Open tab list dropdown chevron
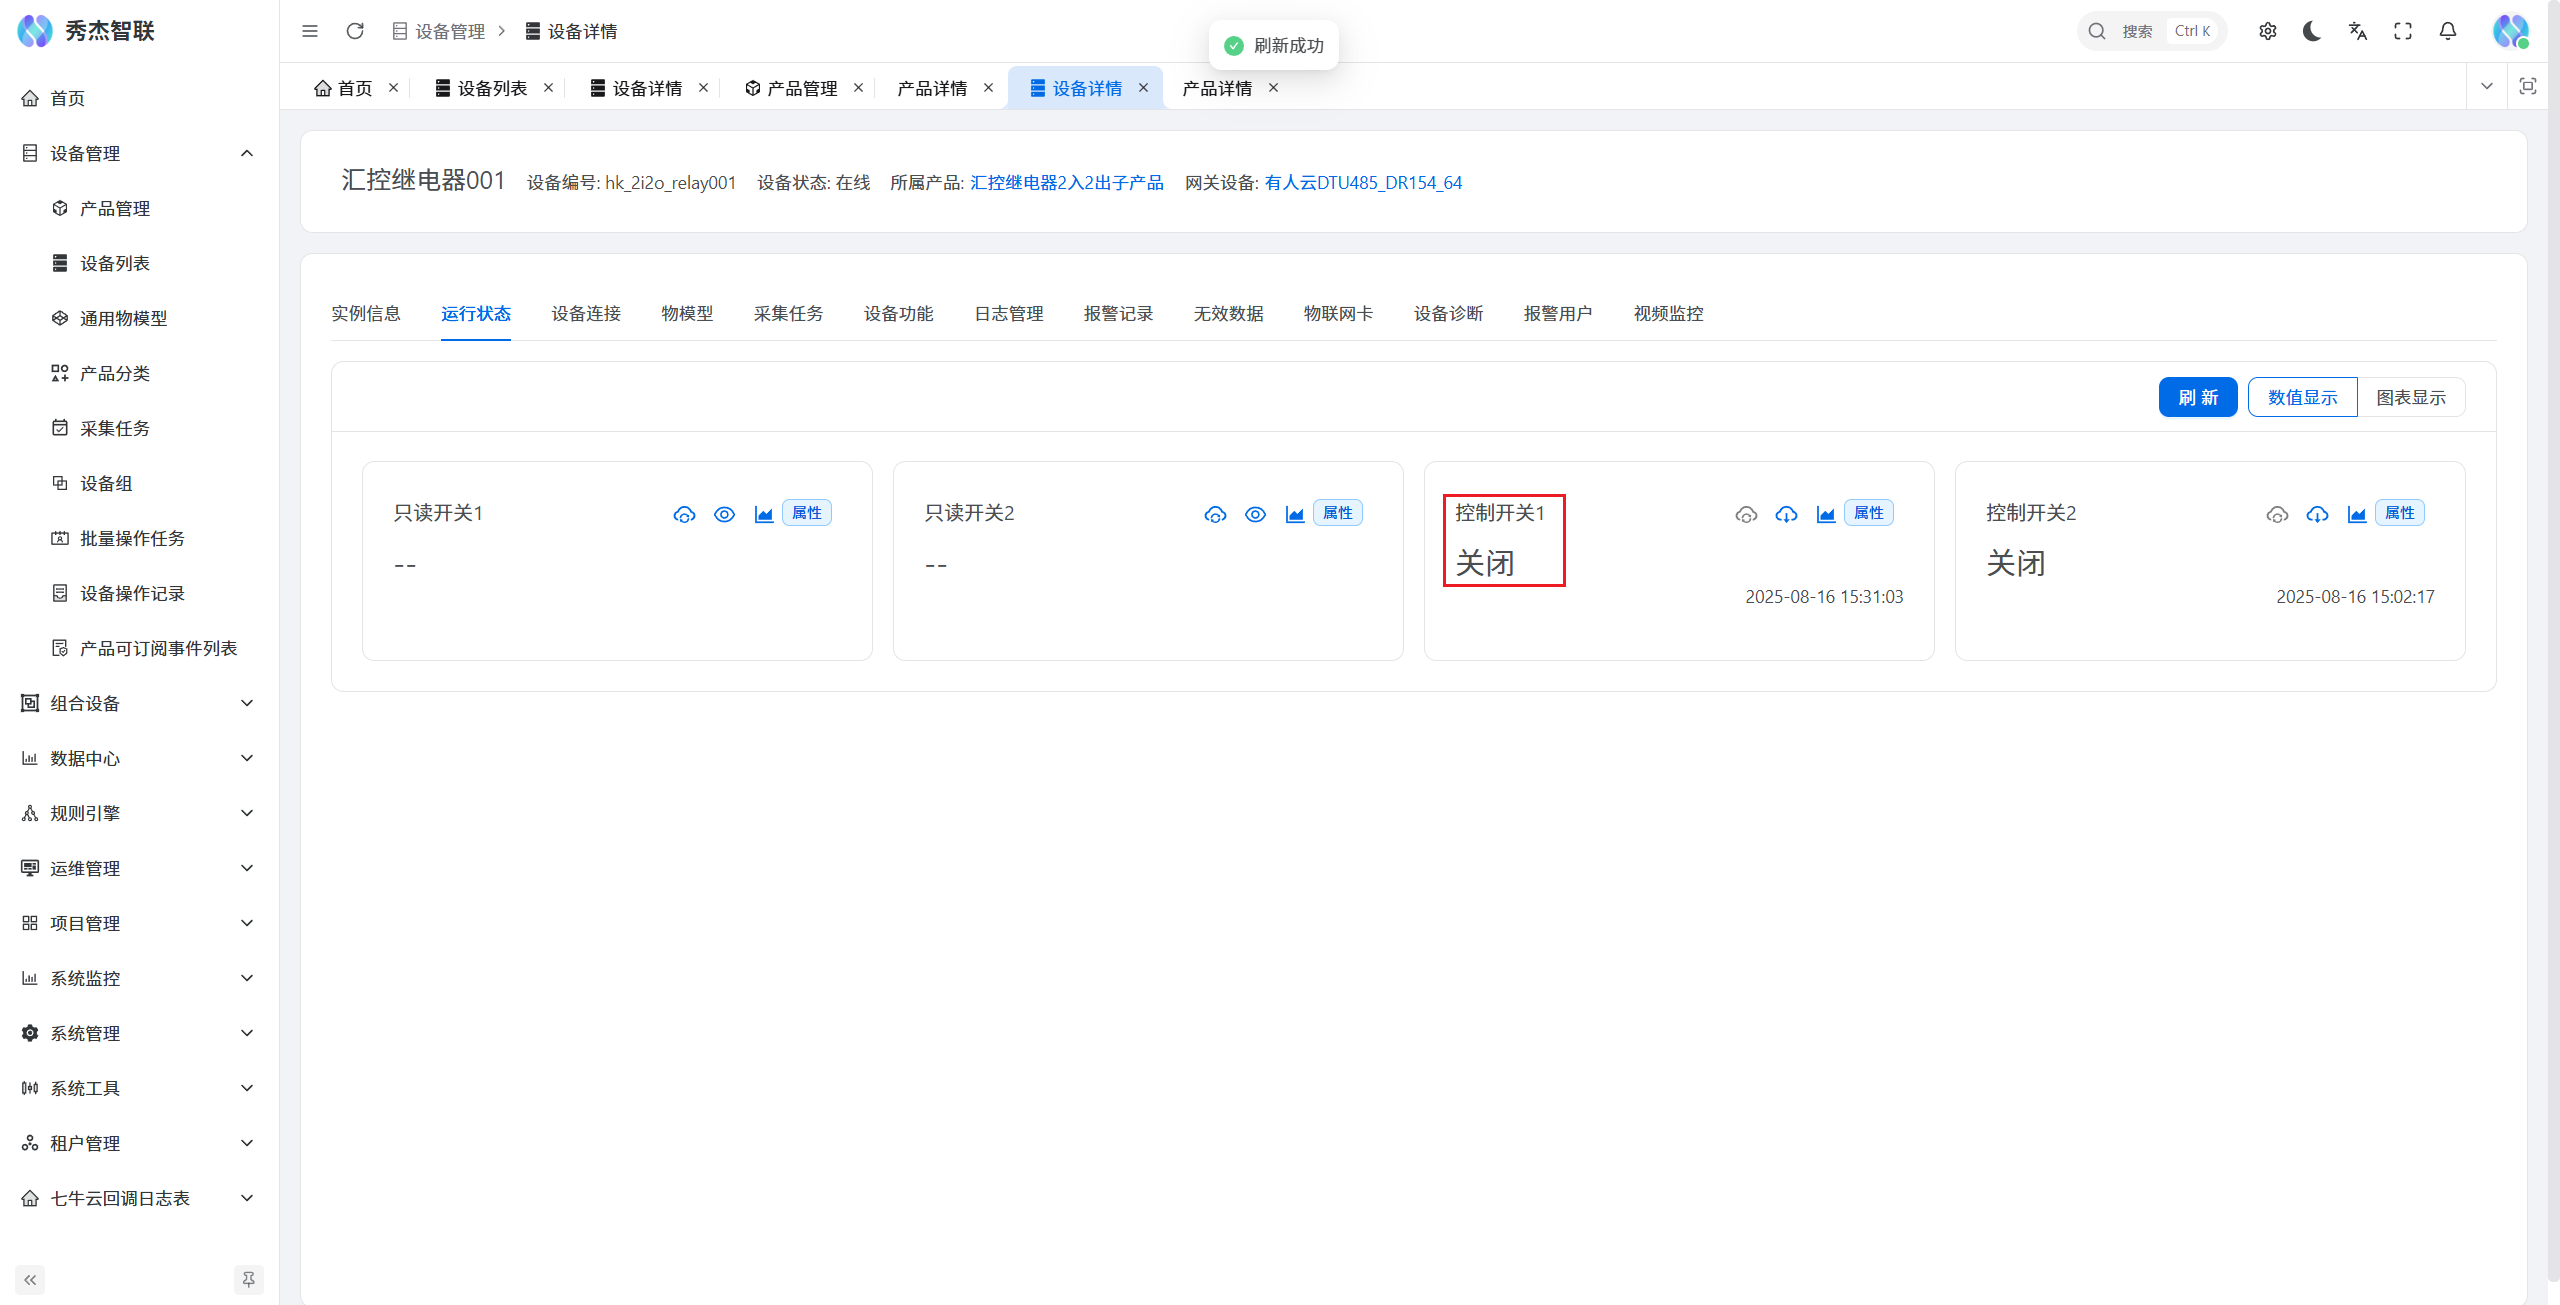2560x1305 pixels. click(2487, 87)
